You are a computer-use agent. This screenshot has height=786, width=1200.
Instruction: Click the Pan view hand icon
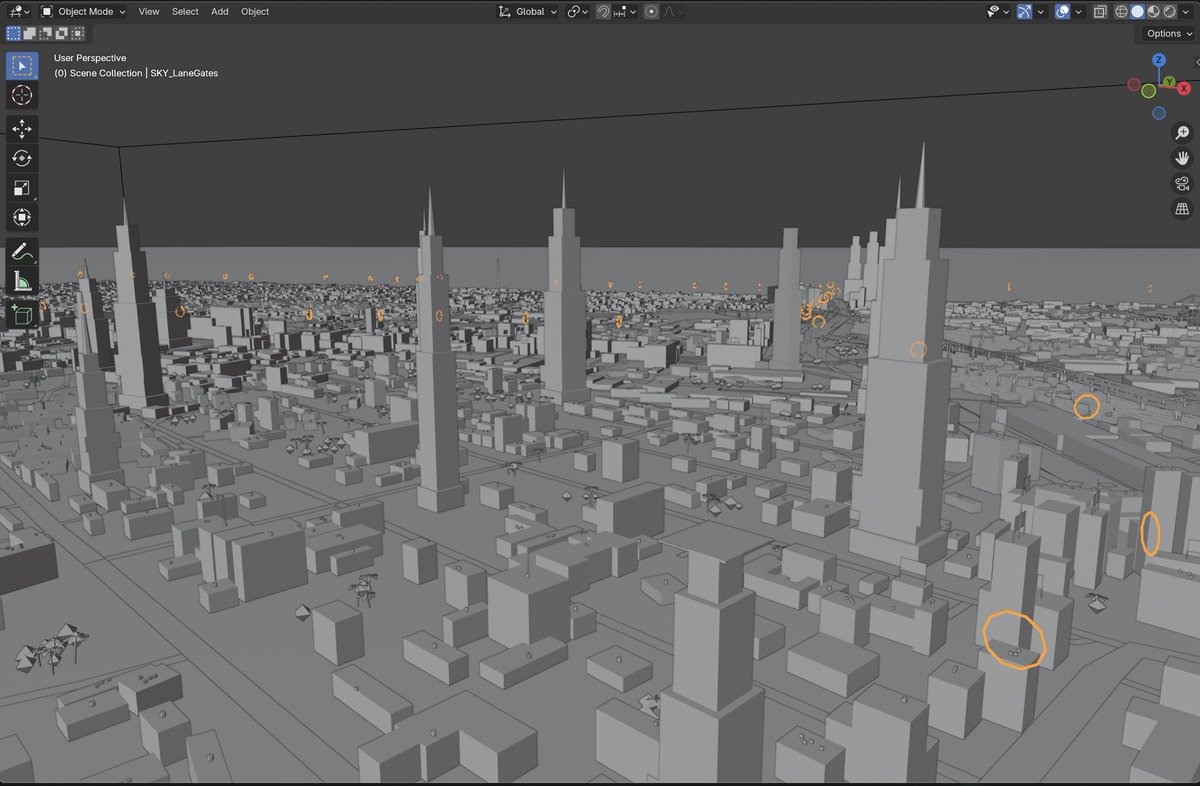[1182, 158]
